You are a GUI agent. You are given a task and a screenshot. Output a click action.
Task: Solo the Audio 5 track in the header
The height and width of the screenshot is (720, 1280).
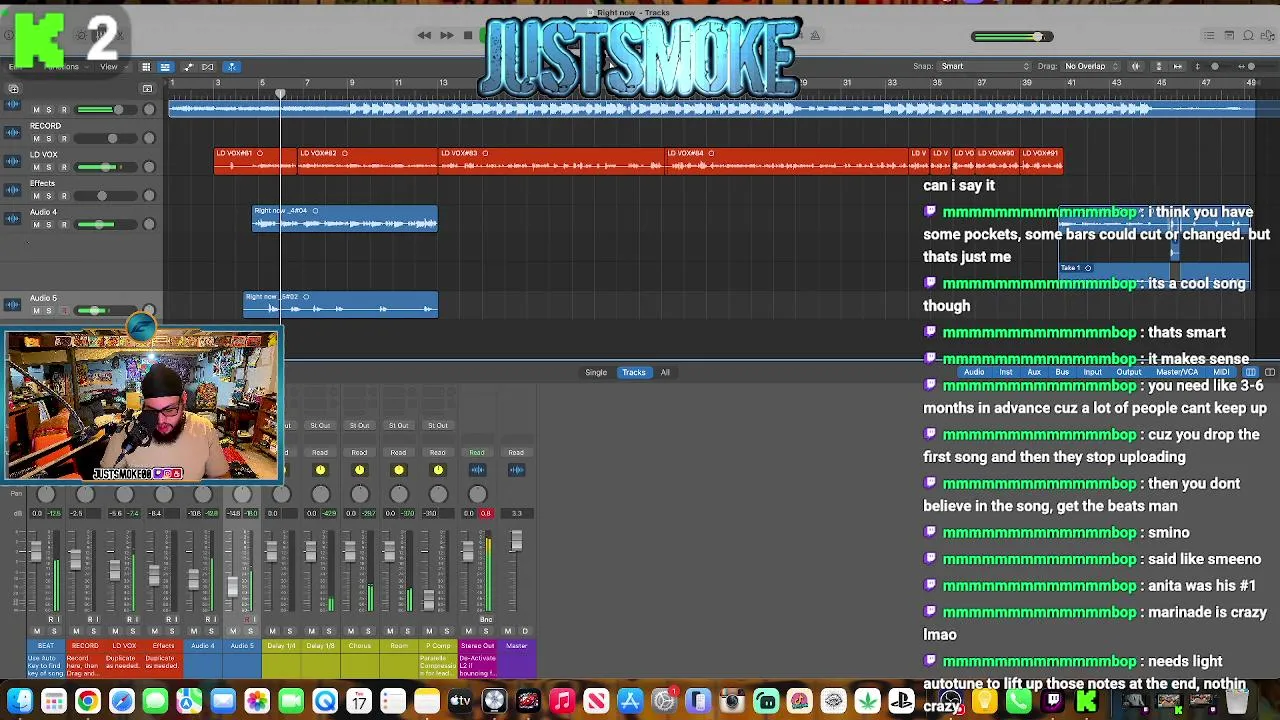(x=49, y=311)
